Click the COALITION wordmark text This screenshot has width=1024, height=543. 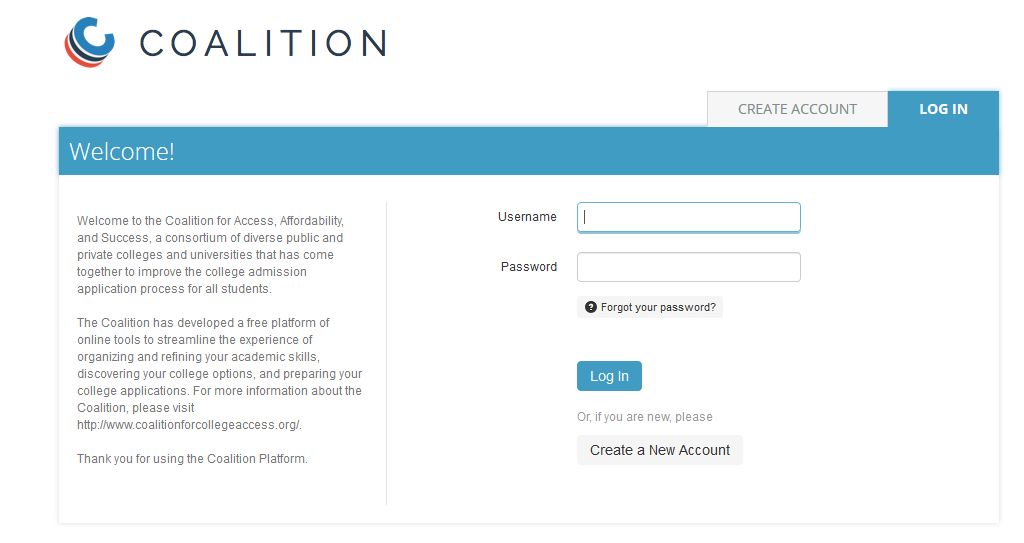(263, 43)
